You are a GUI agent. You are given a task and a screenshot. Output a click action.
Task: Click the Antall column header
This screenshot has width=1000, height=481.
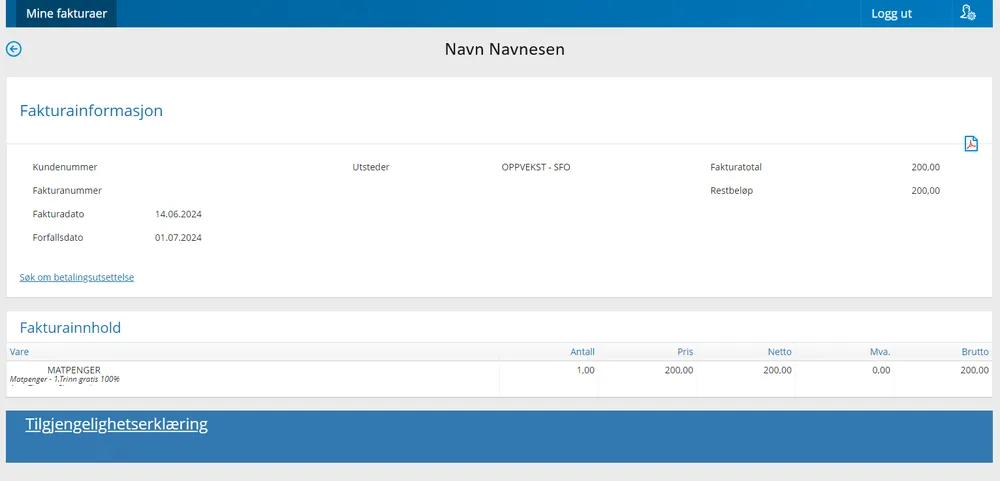[582, 352]
